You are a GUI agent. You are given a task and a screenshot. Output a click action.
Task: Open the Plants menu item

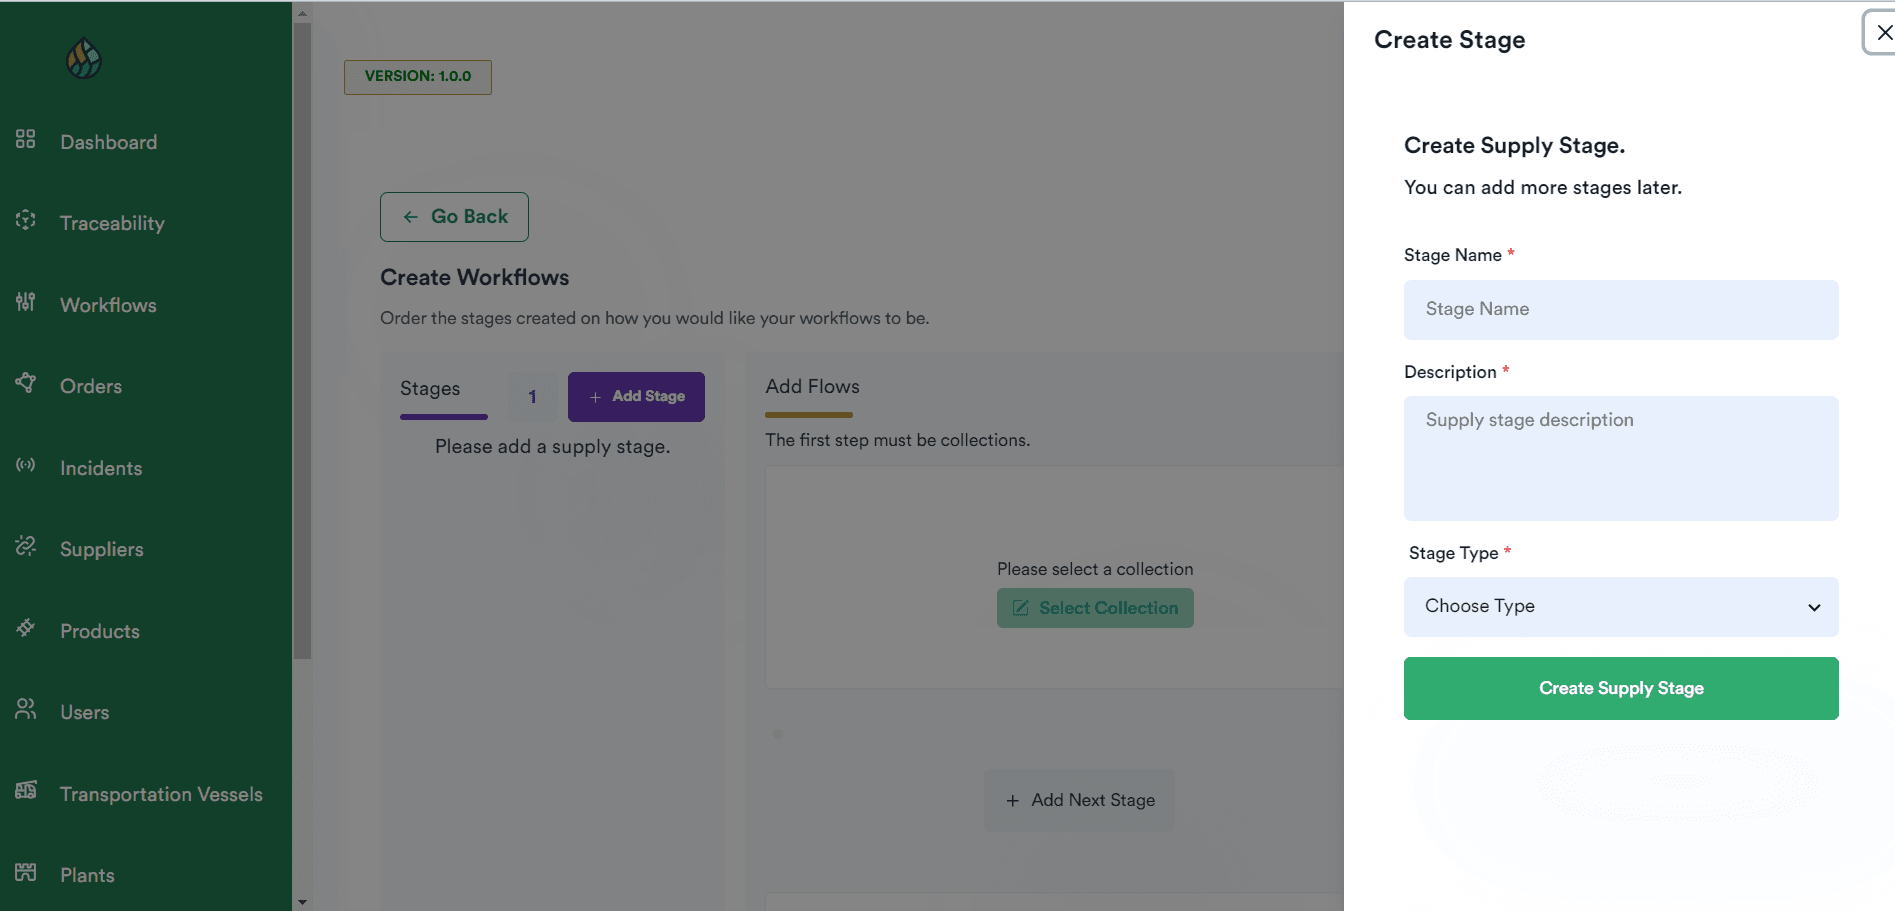87,875
